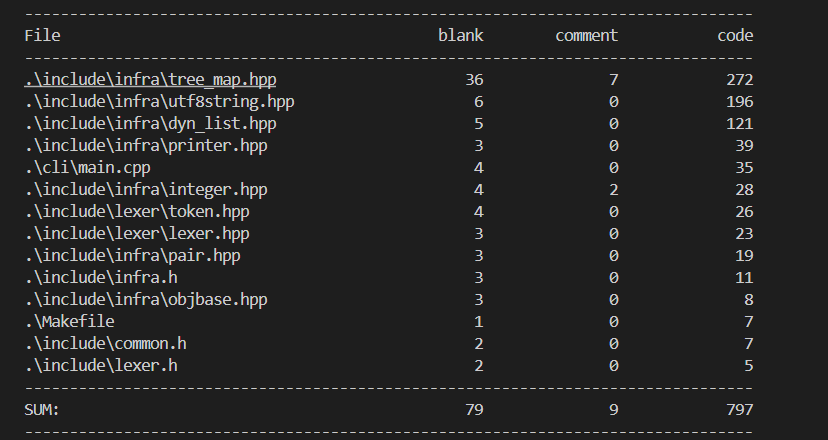Click the total code count 797

pos(740,410)
